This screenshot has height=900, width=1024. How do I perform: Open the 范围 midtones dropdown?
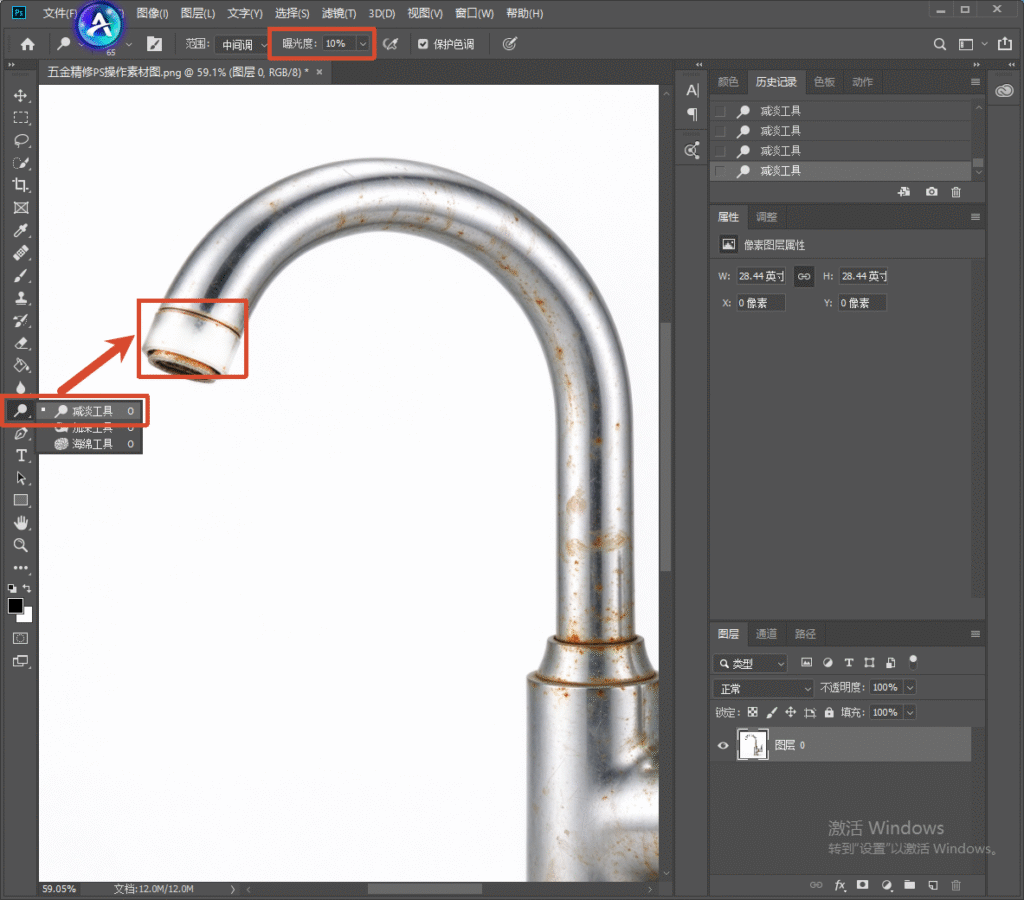click(x=242, y=44)
